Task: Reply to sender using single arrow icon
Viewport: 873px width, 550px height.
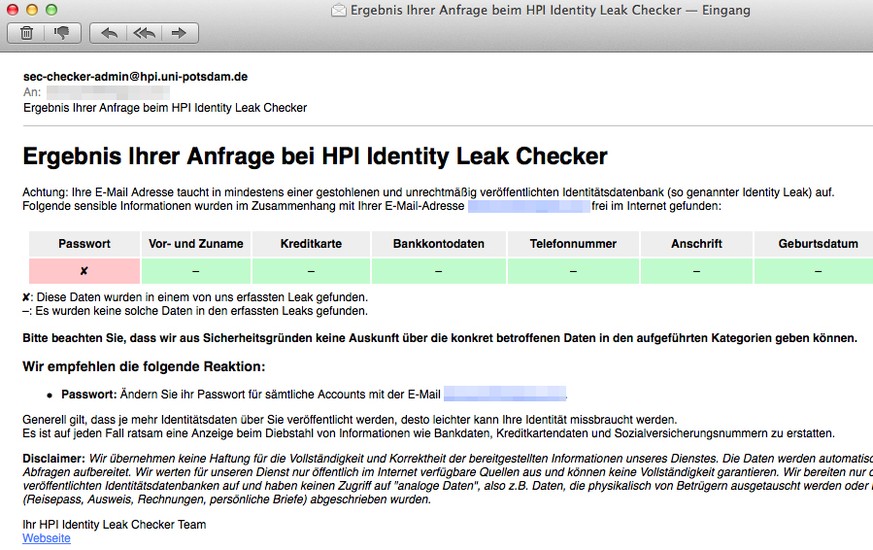Action: 109,33
